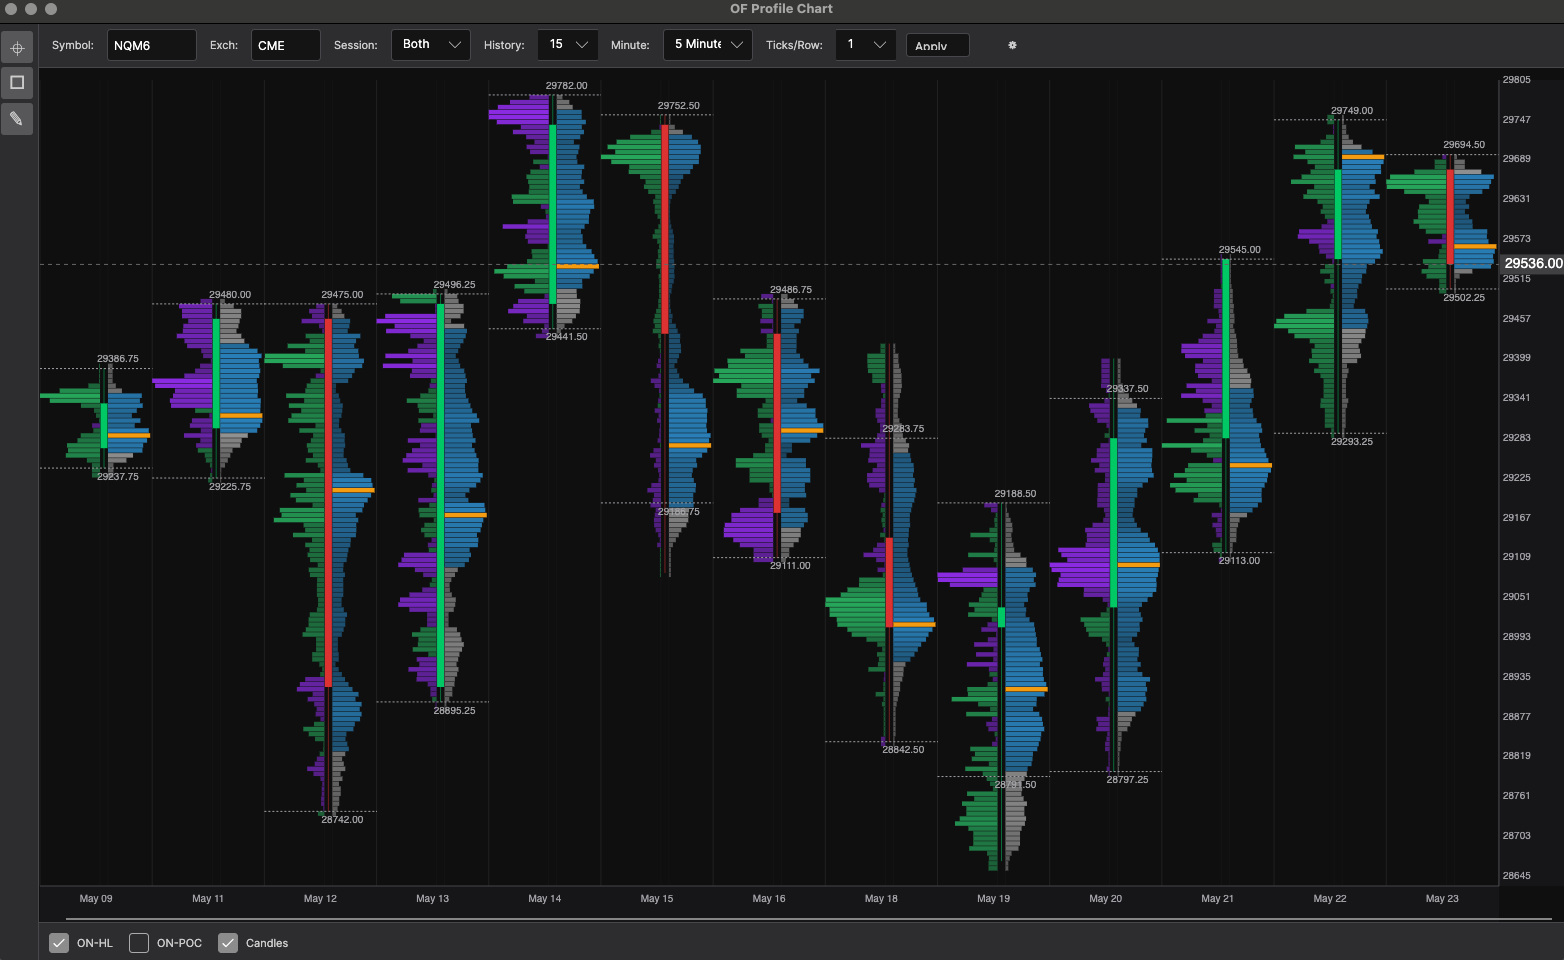The image size is (1564, 960).
Task: Enable the ON-POC checkbox
Action: click(139, 943)
